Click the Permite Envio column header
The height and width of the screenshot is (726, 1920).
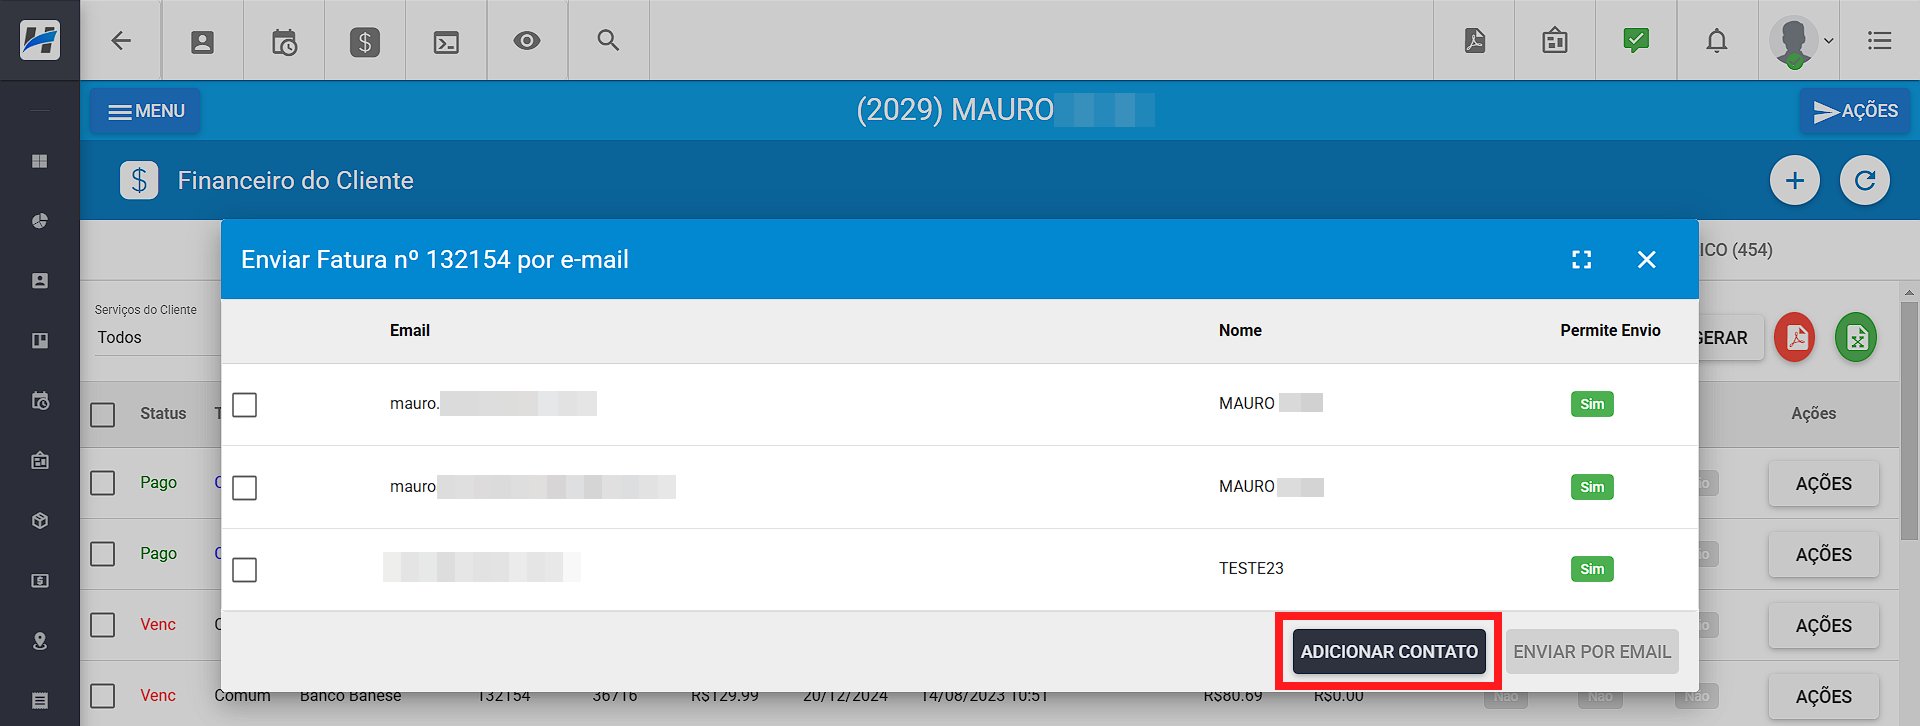(1610, 331)
